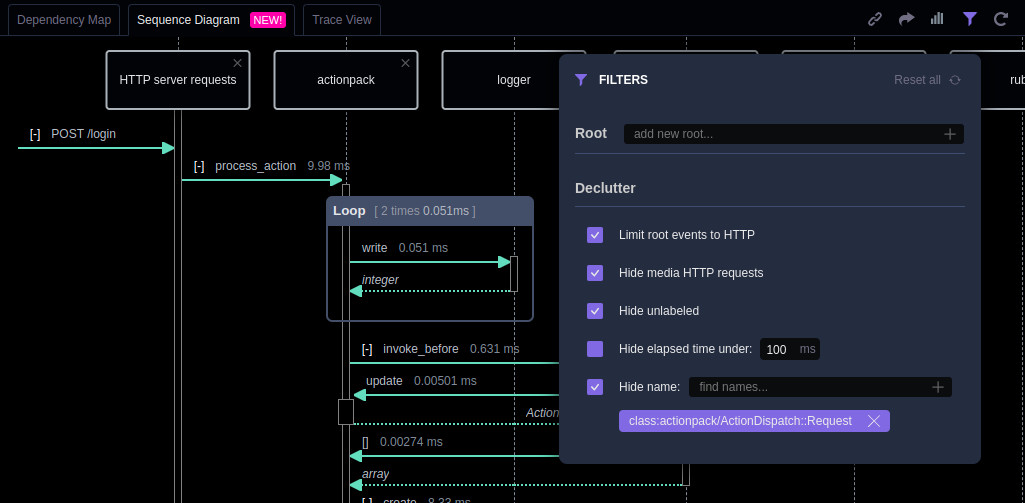The height and width of the screenshot is (503, 1025).
Task: Click the HTTP server requests actor label
Action: [x=178, y=80]
